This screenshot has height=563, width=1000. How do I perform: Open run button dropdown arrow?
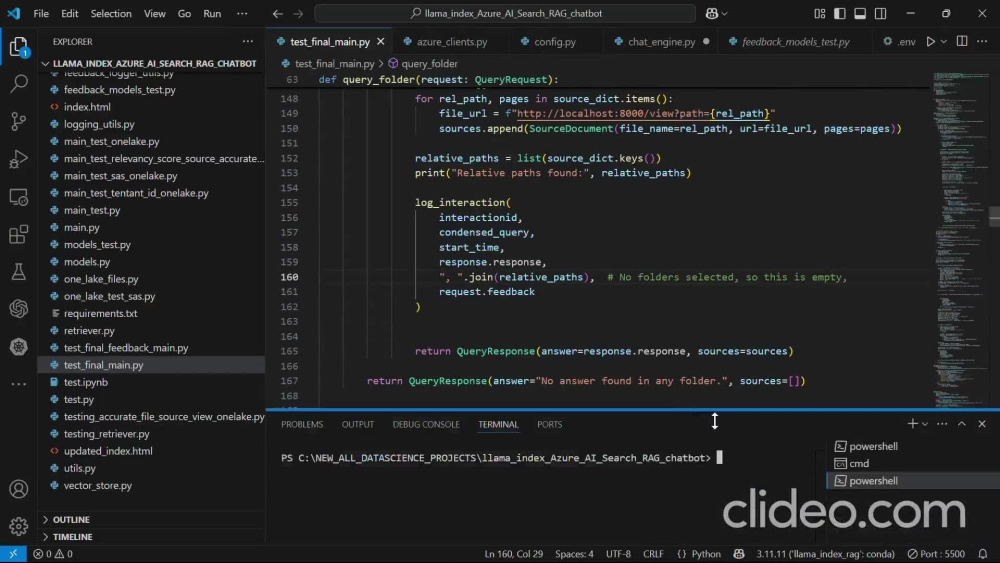pos(944,41)
